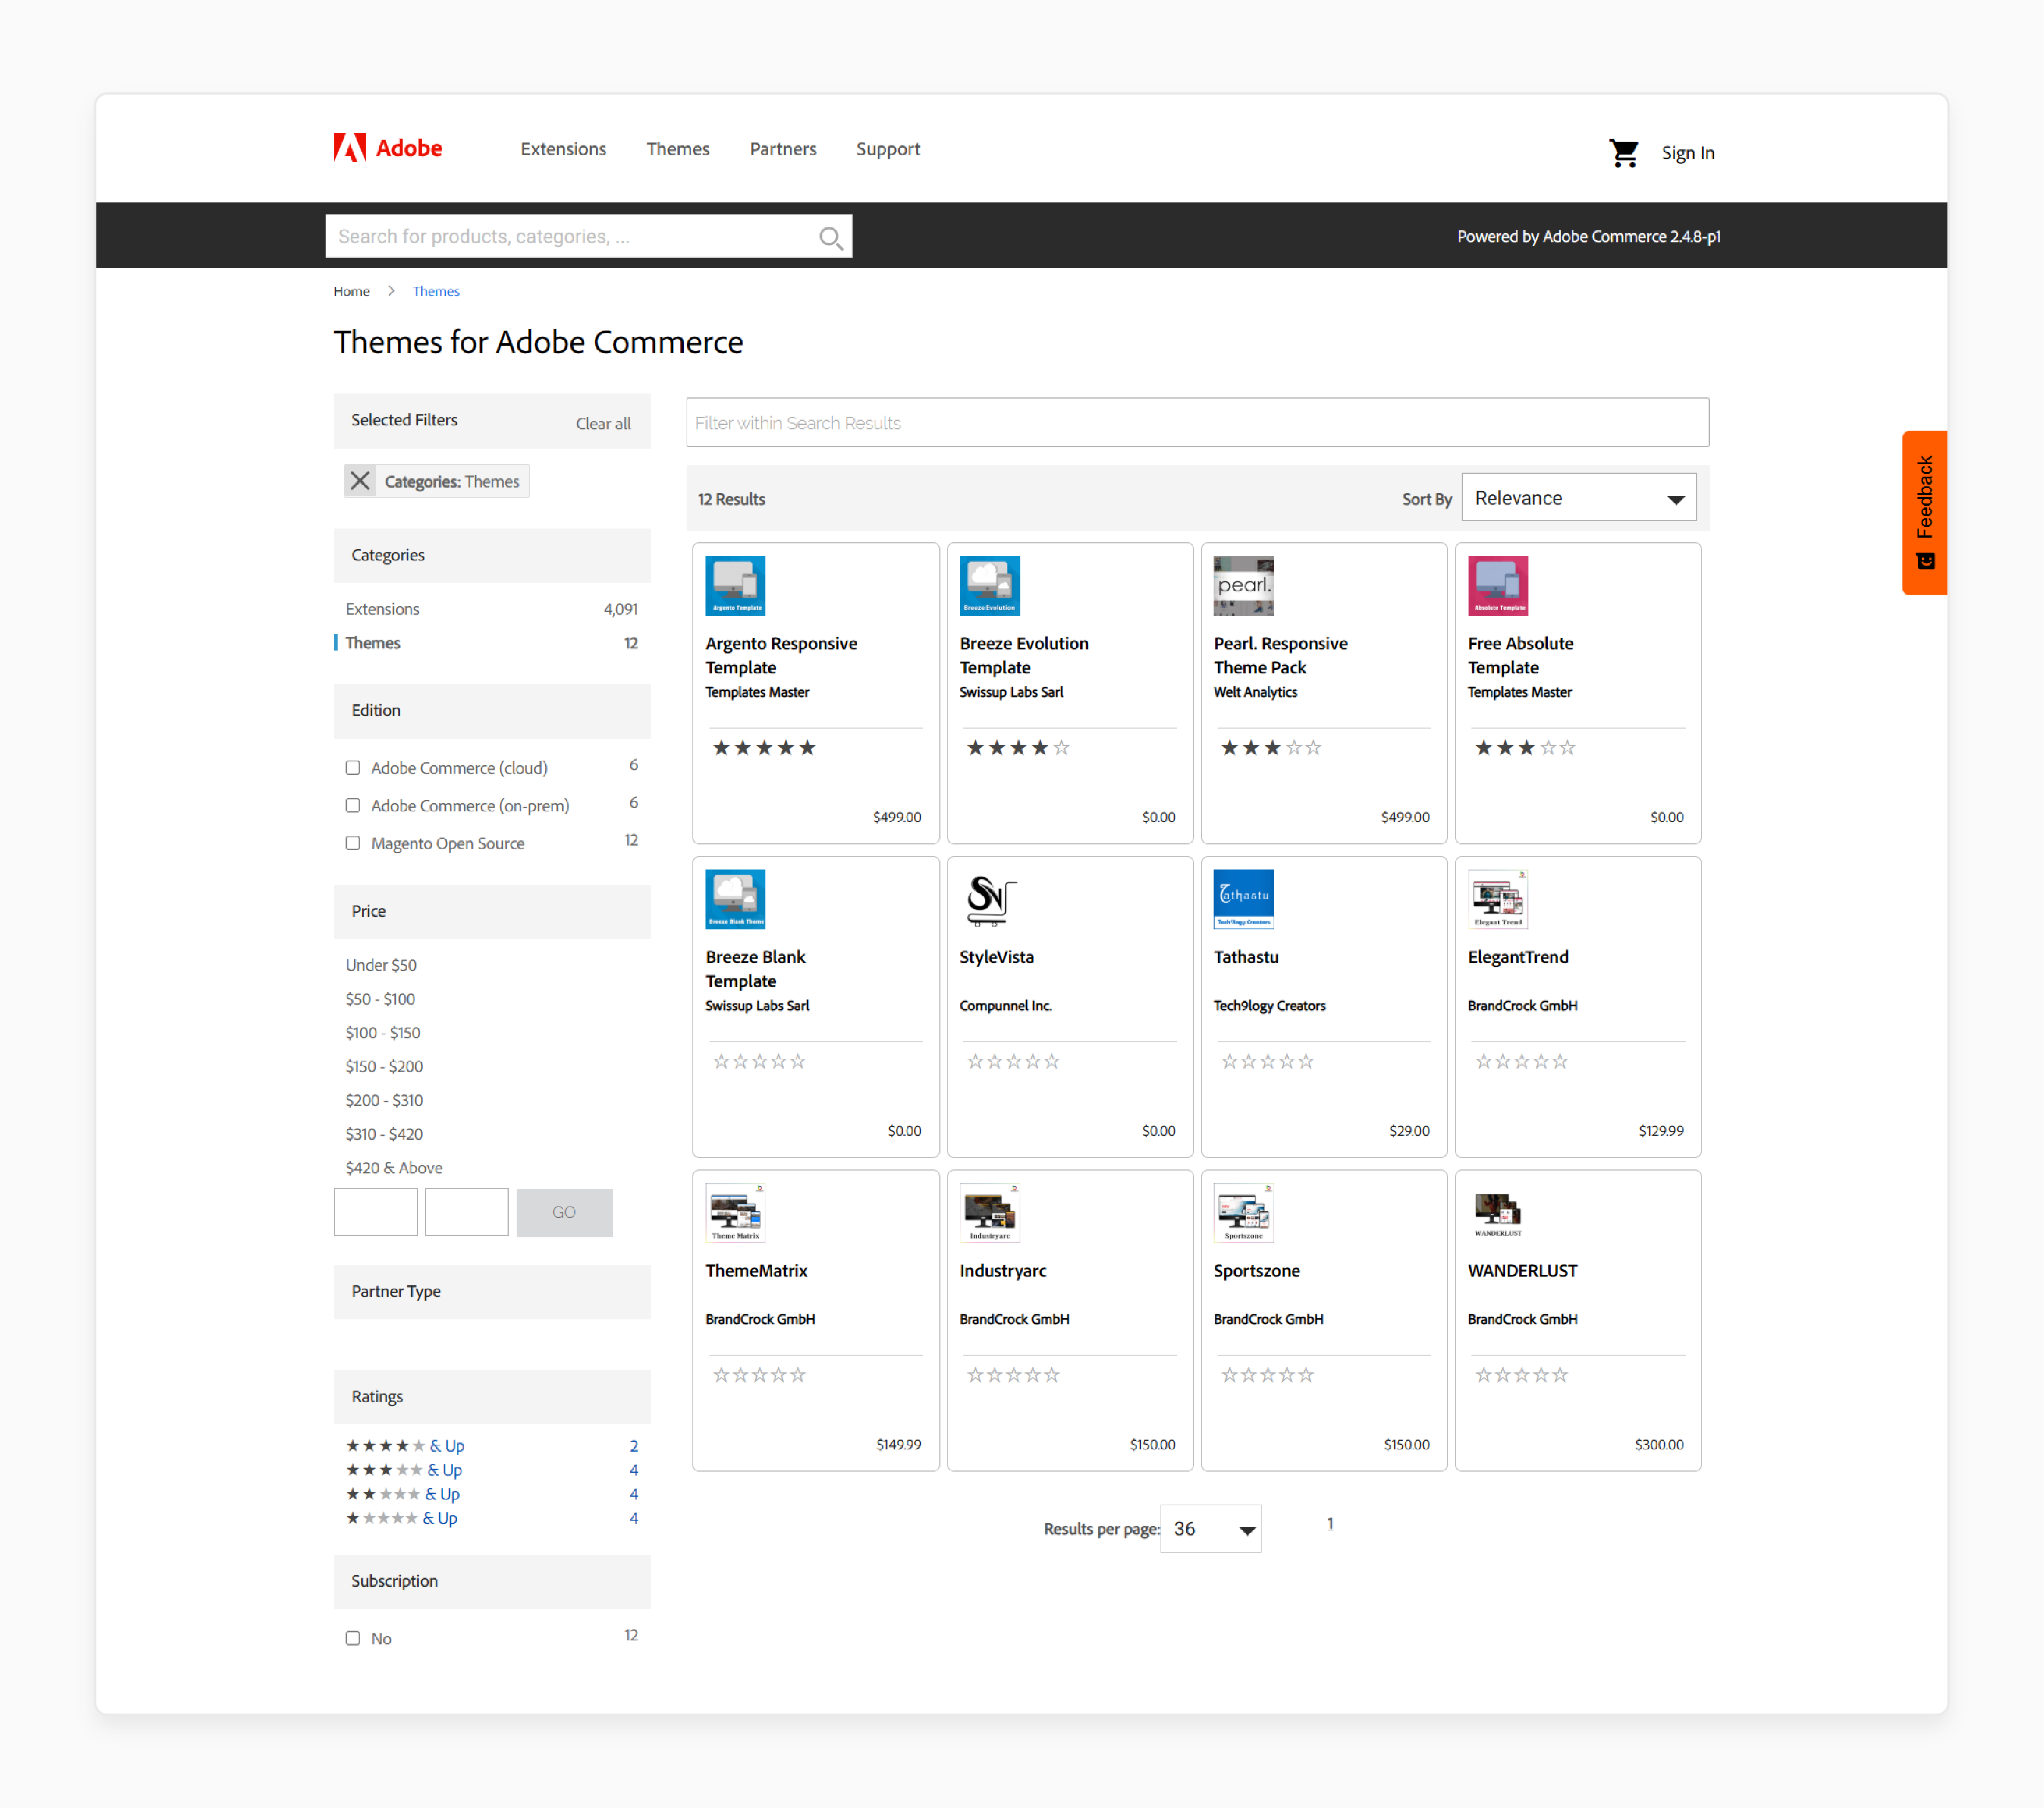Open the Results per page dropdown
This screenshot has width=2044, height=1808.
click(1210, 1528)
